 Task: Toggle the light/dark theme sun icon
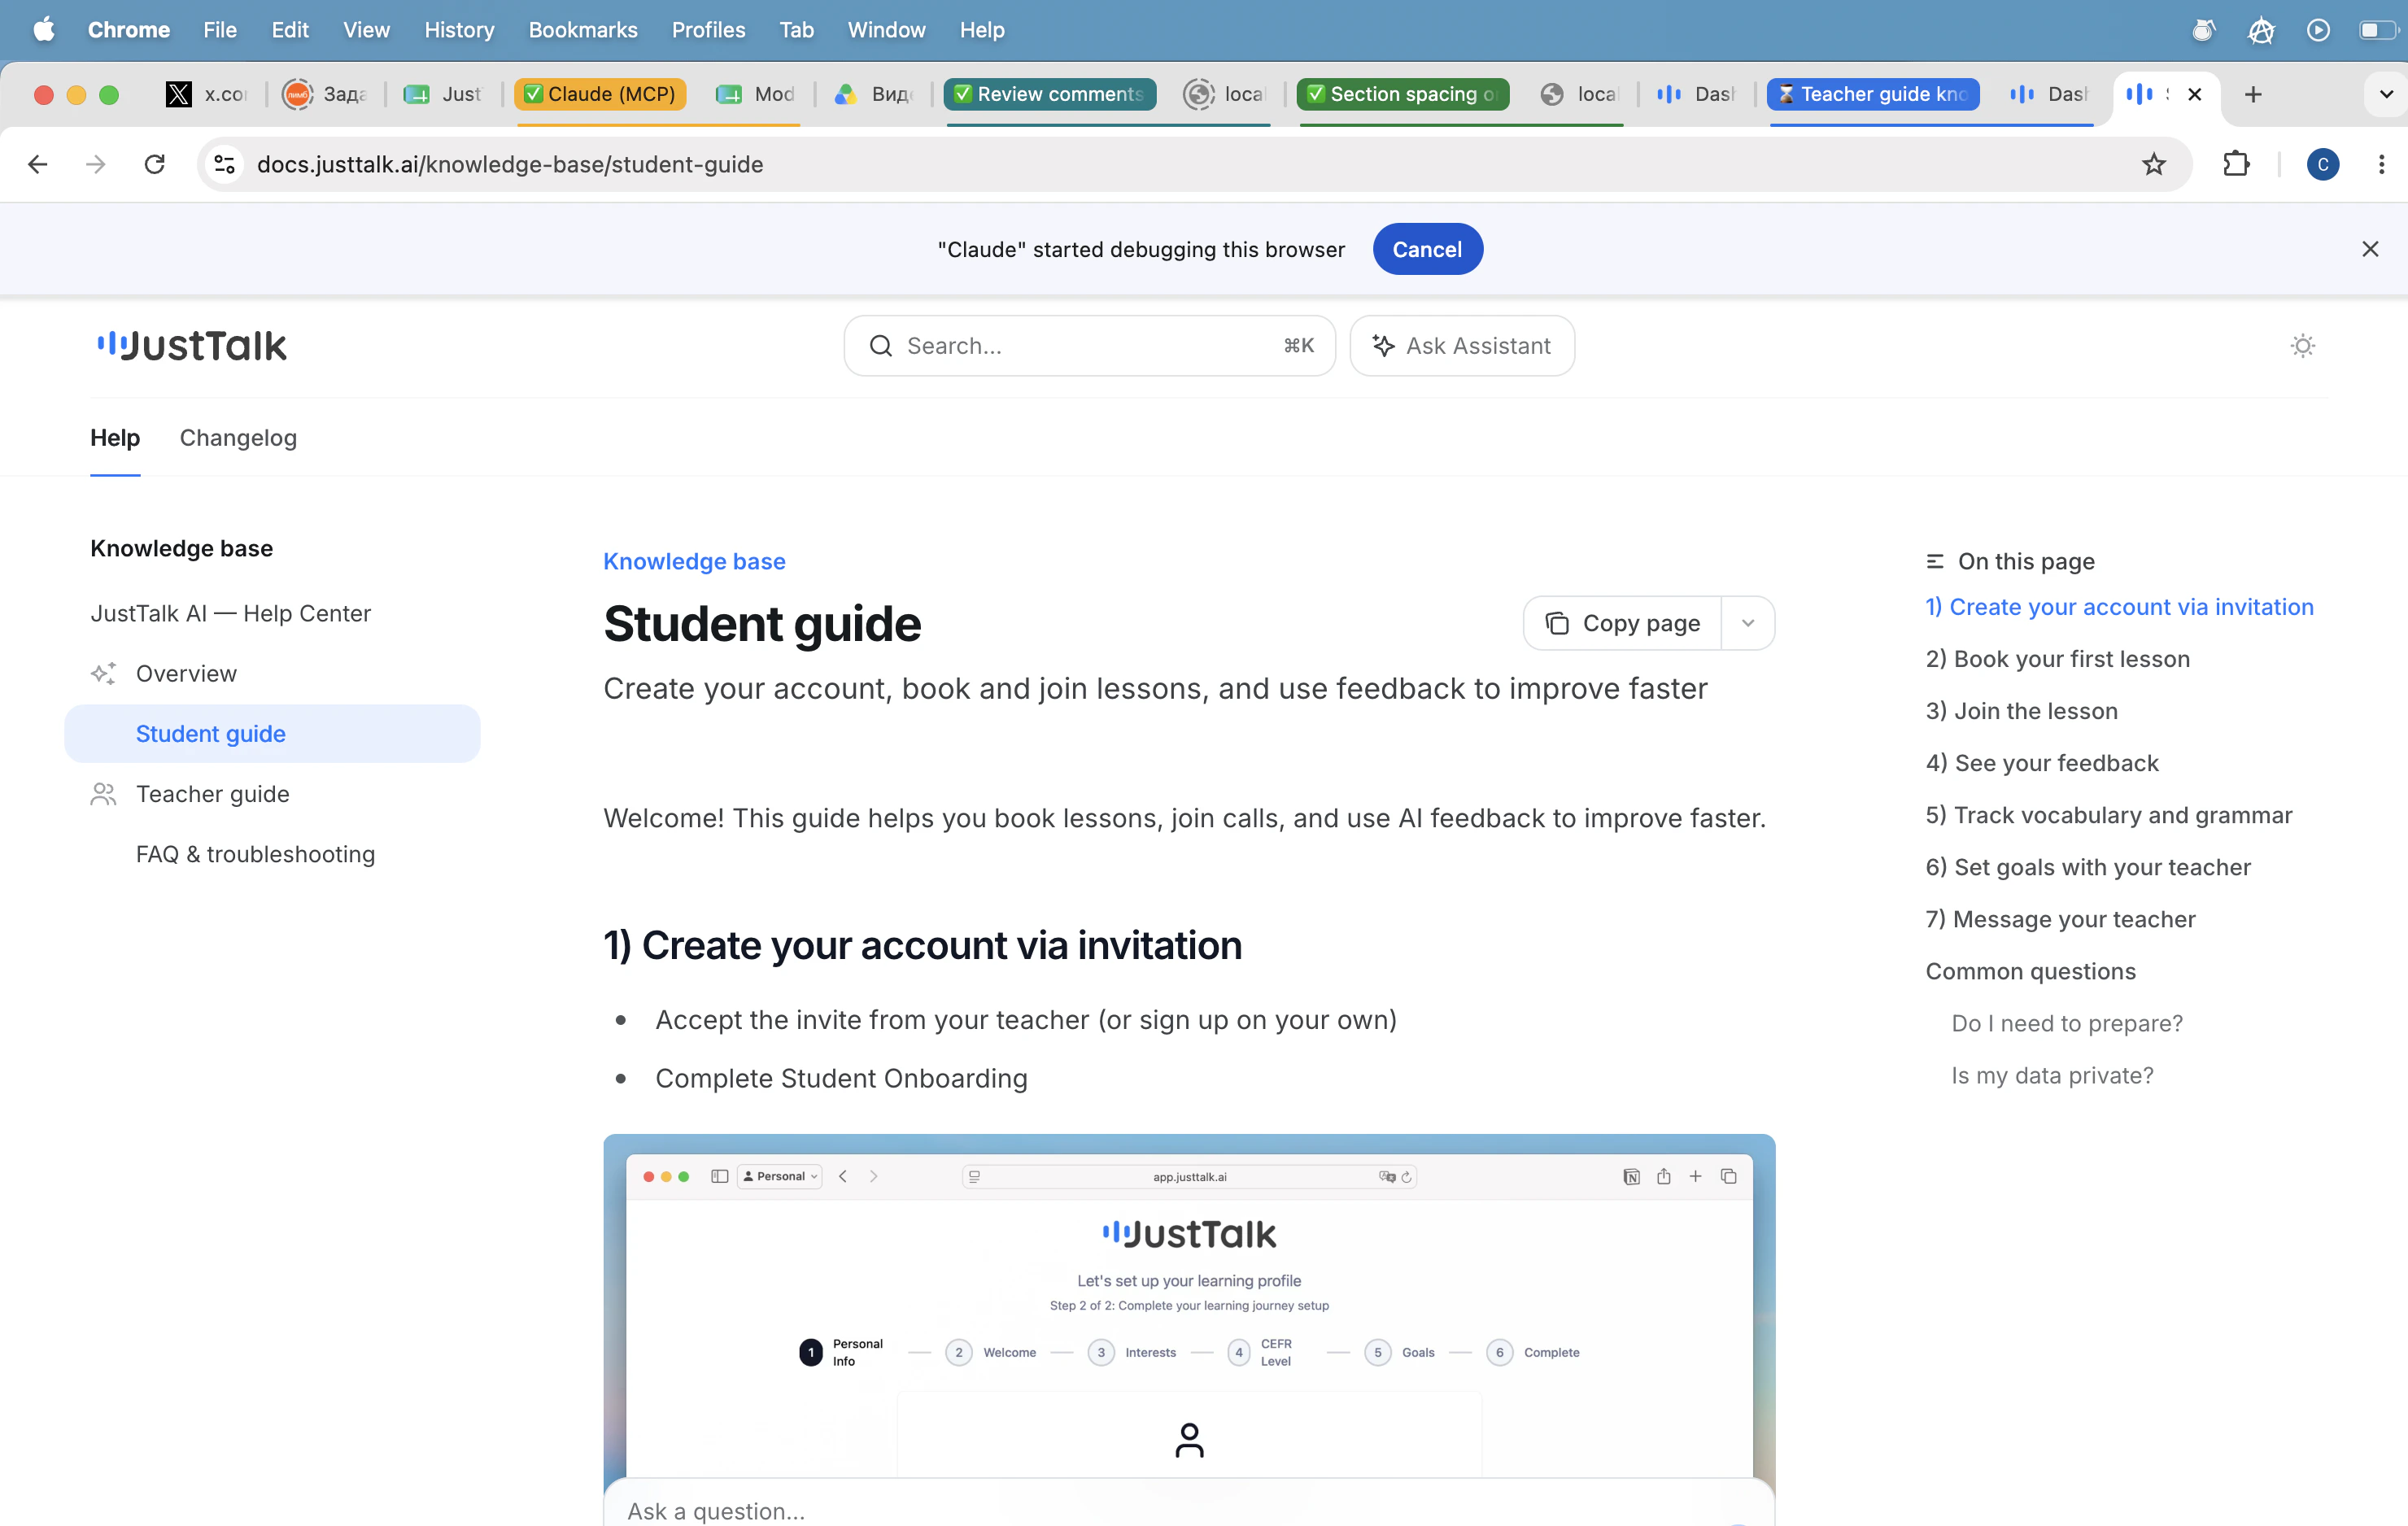coord(2302,346)
